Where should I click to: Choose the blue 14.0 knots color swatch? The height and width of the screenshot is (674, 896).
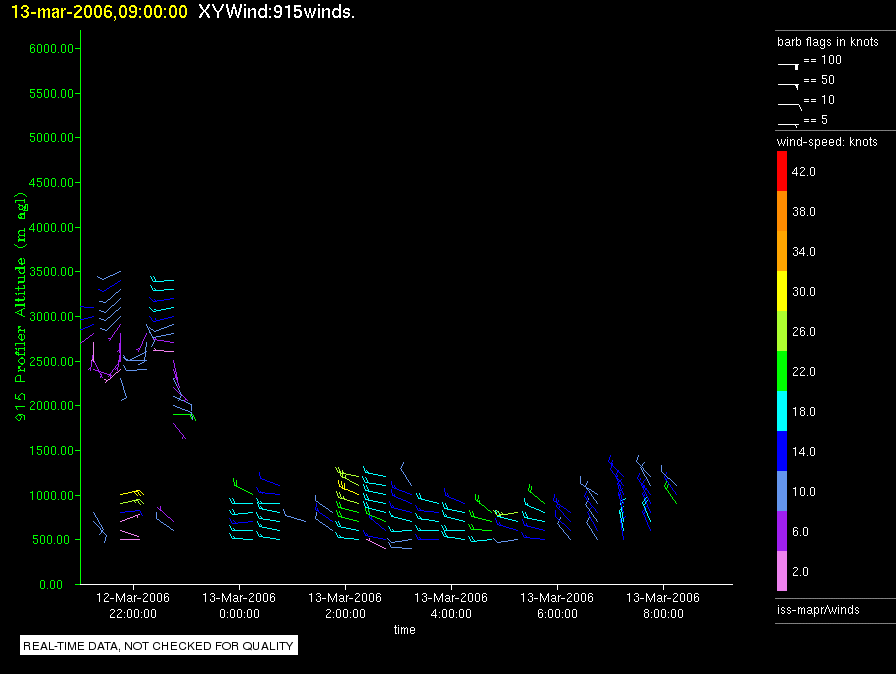coord(783,452)
